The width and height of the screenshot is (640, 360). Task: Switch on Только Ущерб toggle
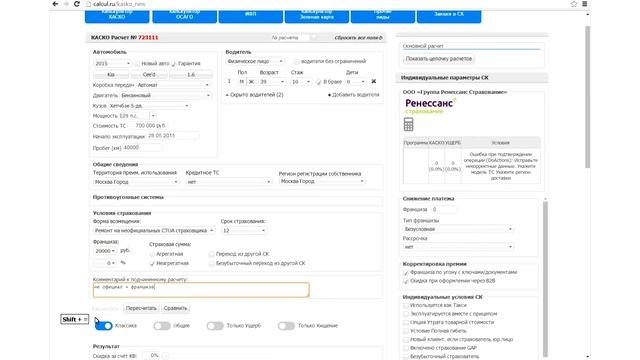pos(215,326)
